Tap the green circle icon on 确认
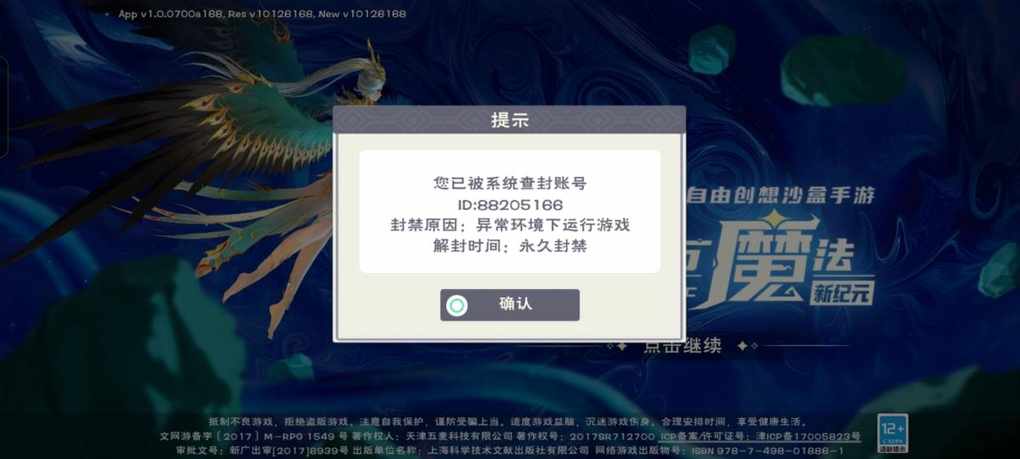 [x=458, y=306]
